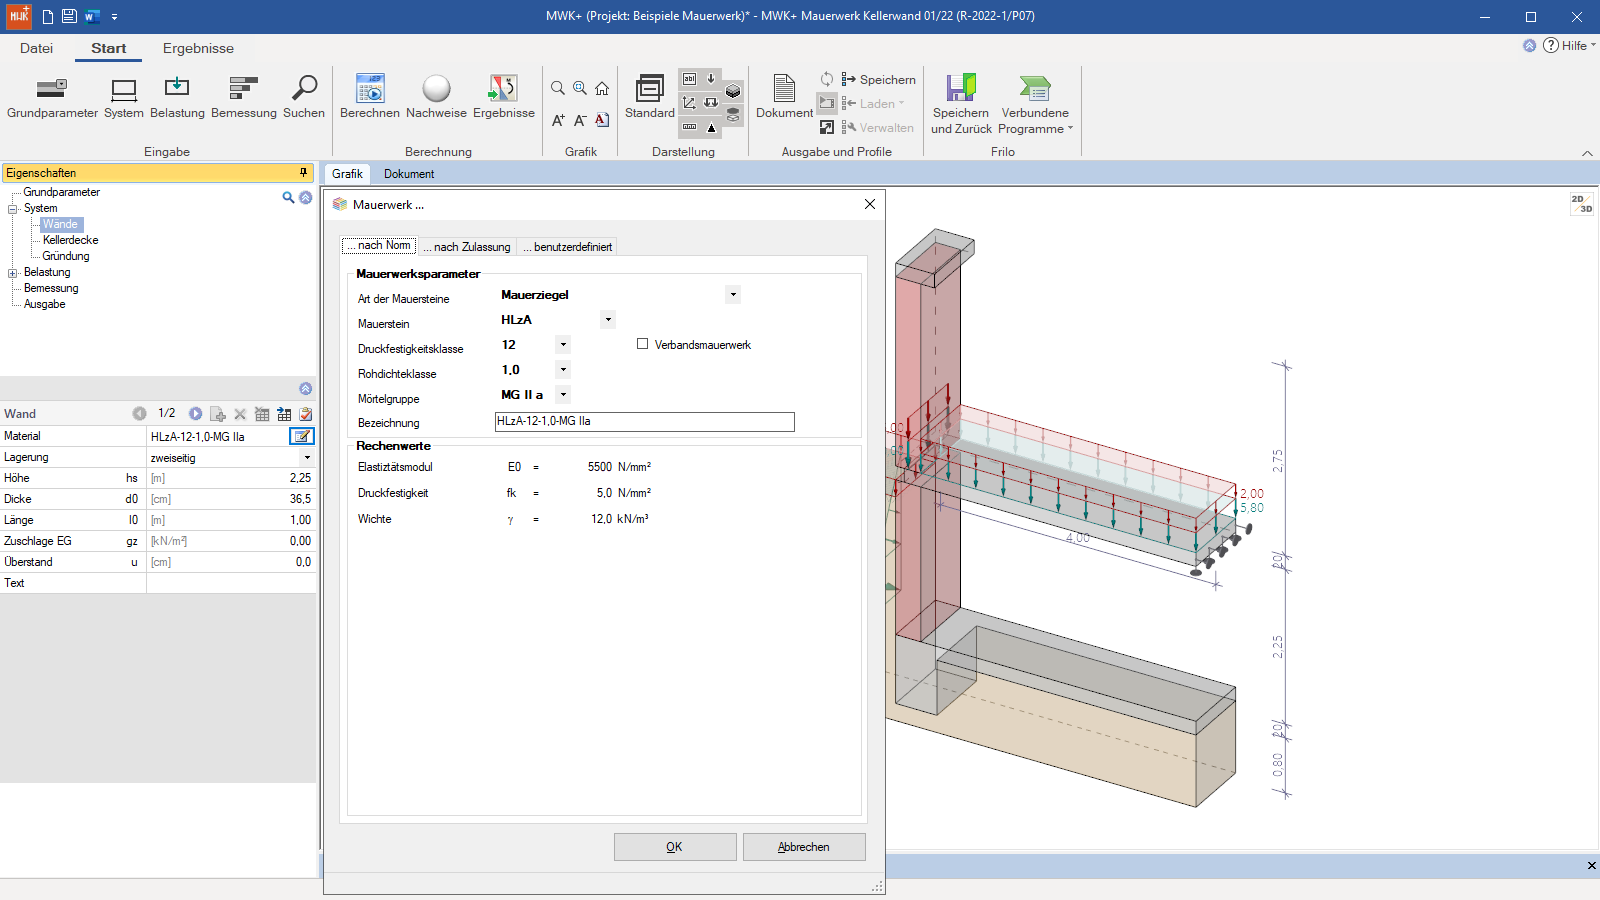Increase text size with the A+ icon
1600x900 pixels.
(x=558, y=120)
